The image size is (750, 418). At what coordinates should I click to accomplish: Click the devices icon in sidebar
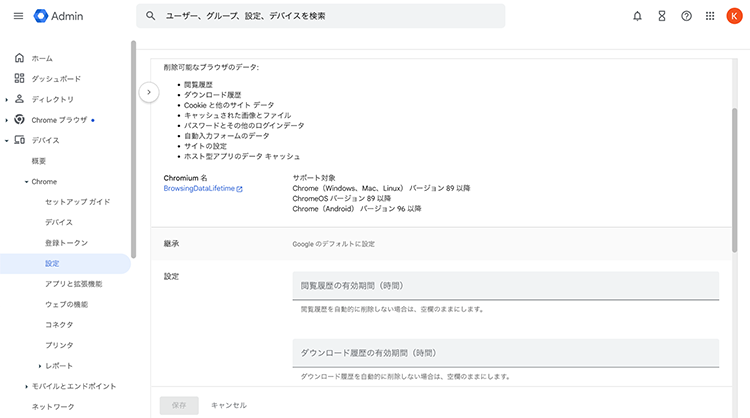coord(19,140)
